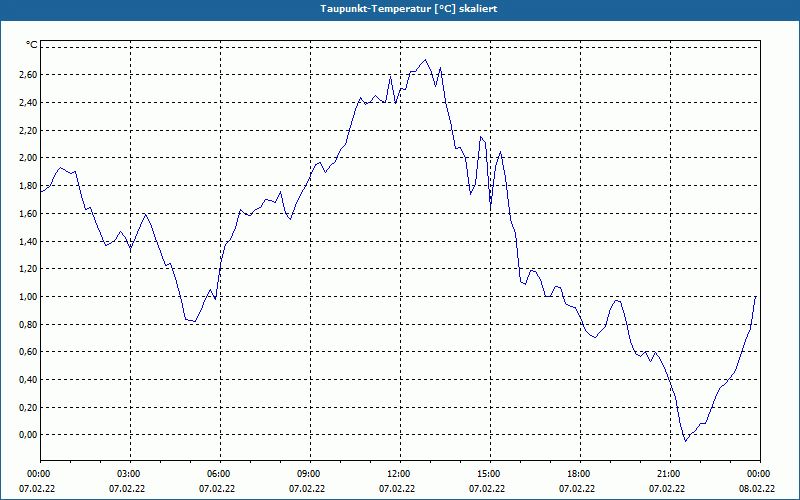
Task: Click the 1,00 y-axis label
Action: 28,296
